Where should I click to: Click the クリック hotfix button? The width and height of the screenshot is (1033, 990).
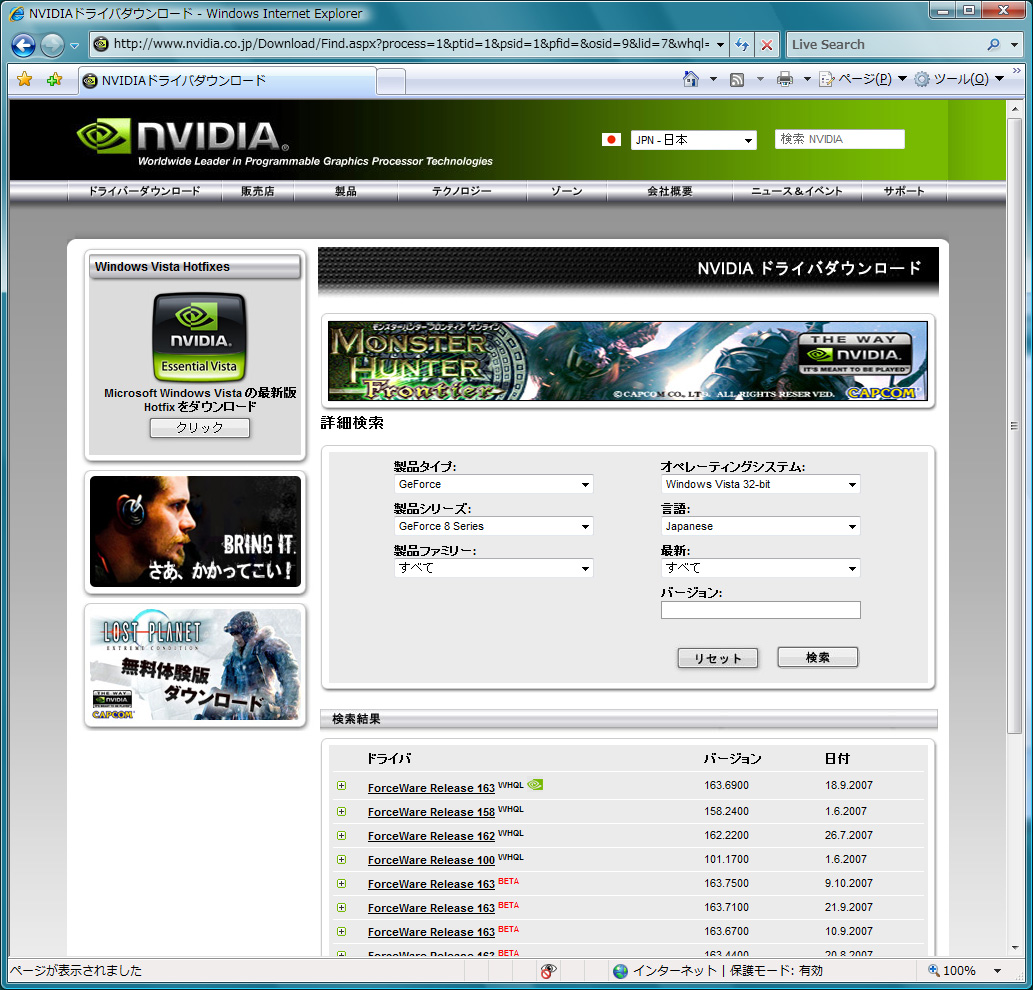click(200, 428)
